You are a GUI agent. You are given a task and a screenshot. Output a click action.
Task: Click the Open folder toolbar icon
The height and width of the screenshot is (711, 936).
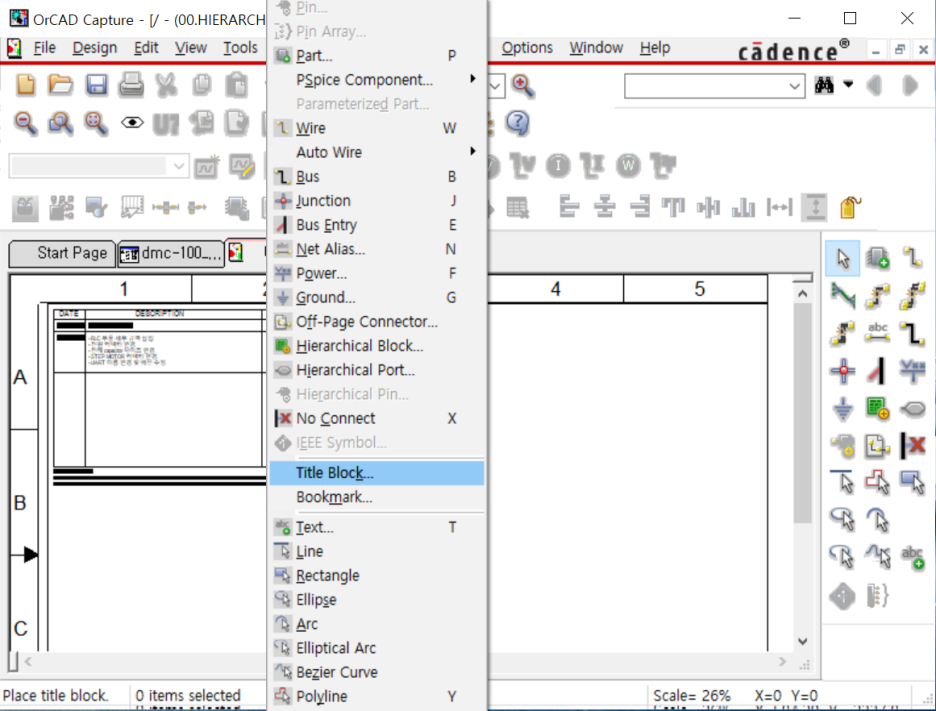click(x=60, y=84)
